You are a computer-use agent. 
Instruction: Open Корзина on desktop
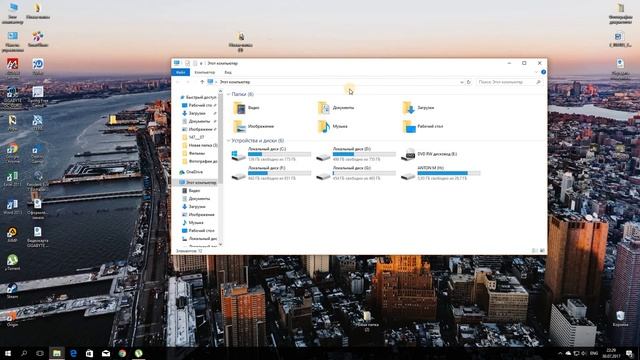point(620,319)
